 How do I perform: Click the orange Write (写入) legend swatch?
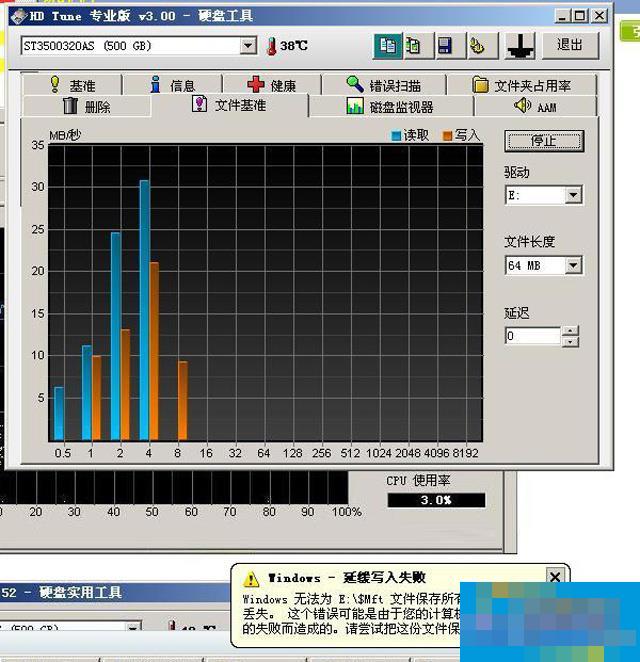click(x=447, y=136)
